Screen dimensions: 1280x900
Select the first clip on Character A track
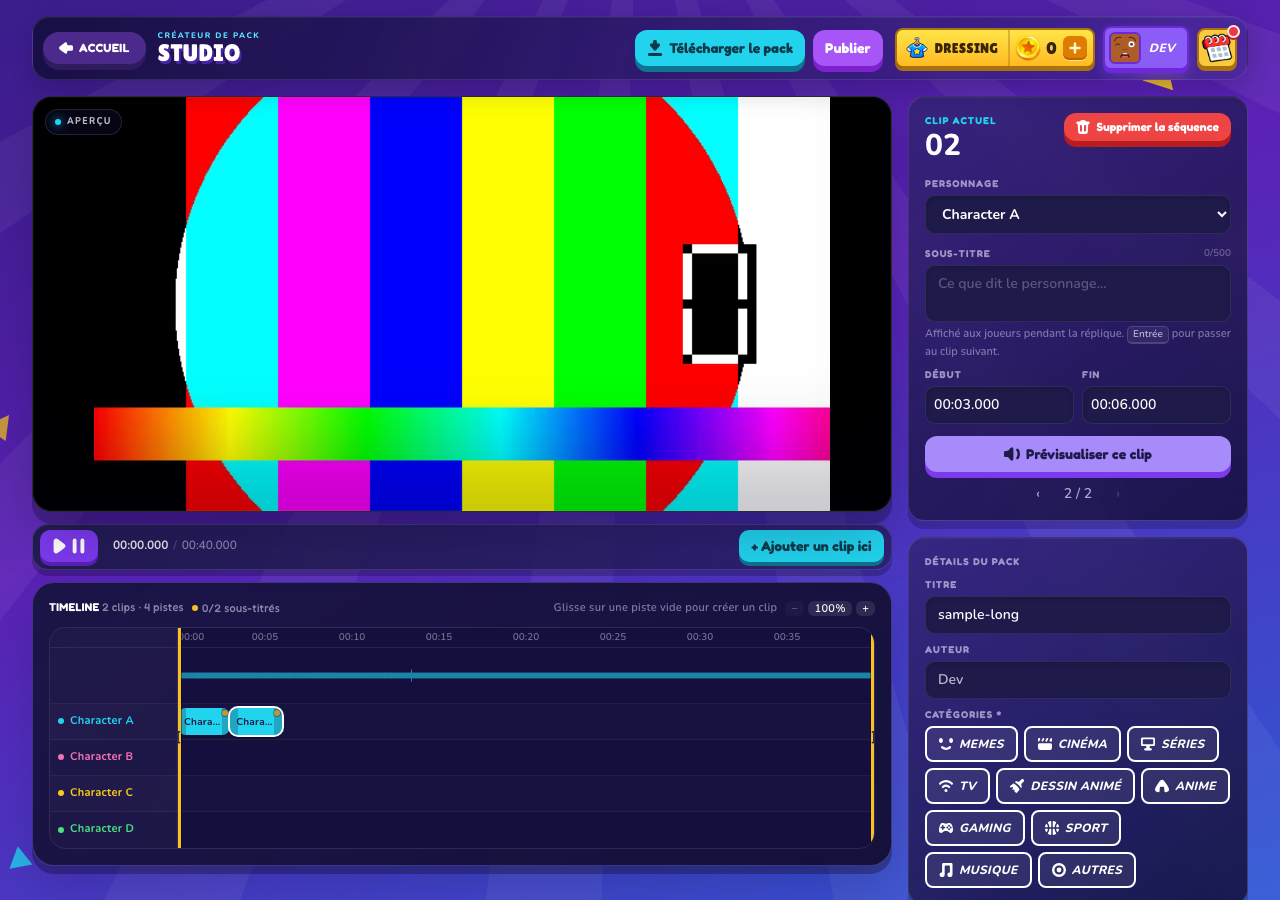point(204,721)
